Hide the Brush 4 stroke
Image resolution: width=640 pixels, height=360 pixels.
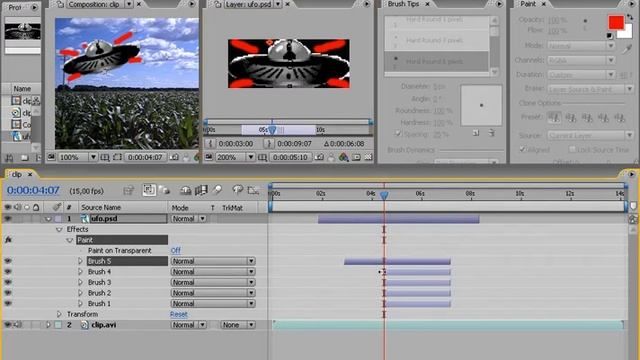[8, 271]
